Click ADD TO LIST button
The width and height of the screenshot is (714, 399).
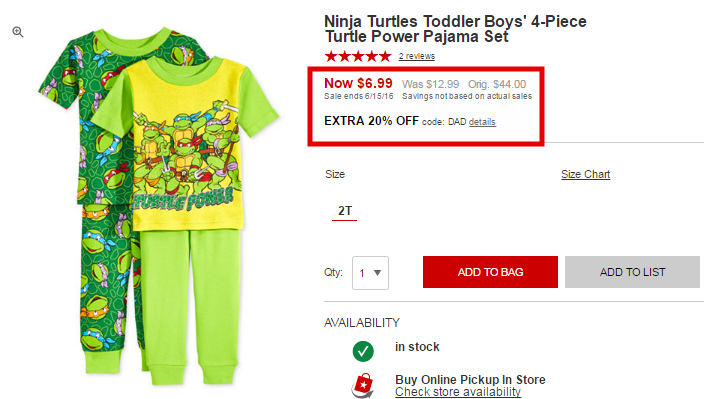click(632, 272)
